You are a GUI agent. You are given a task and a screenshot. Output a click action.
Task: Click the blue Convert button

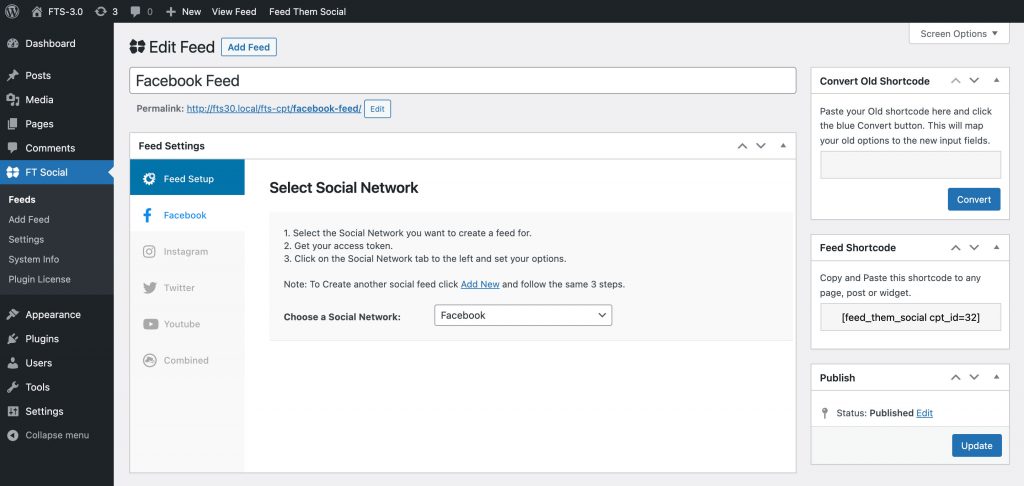(974, 199)
